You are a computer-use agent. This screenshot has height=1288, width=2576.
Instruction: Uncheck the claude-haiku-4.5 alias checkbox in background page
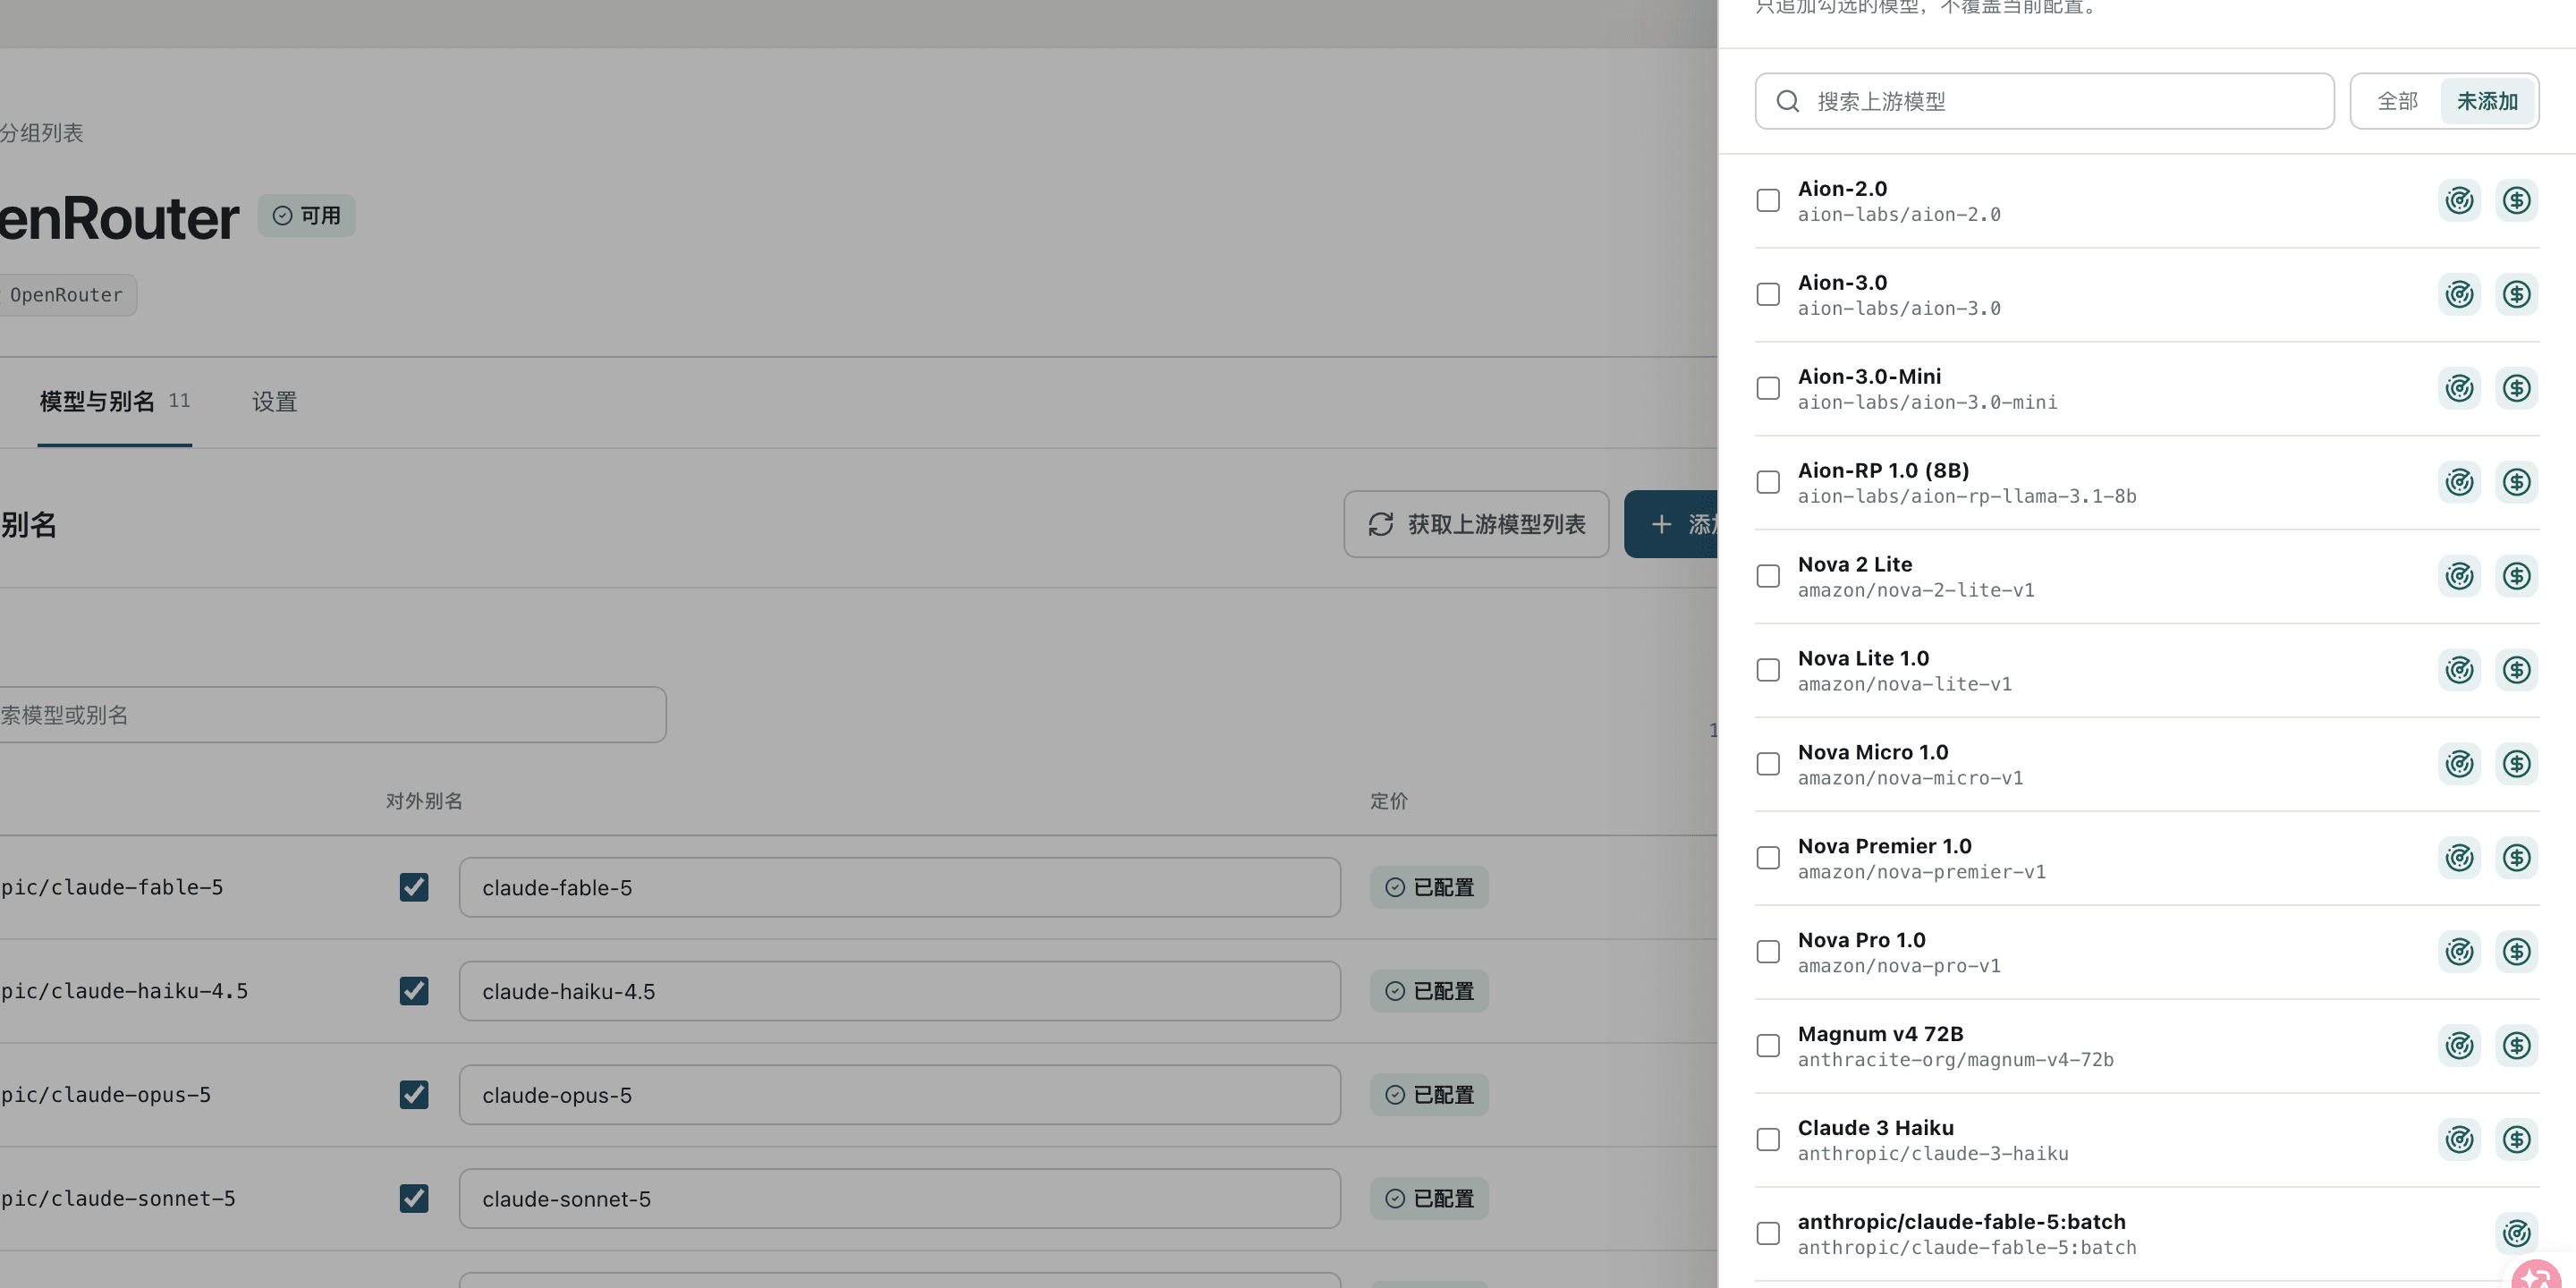click(414, 991)
